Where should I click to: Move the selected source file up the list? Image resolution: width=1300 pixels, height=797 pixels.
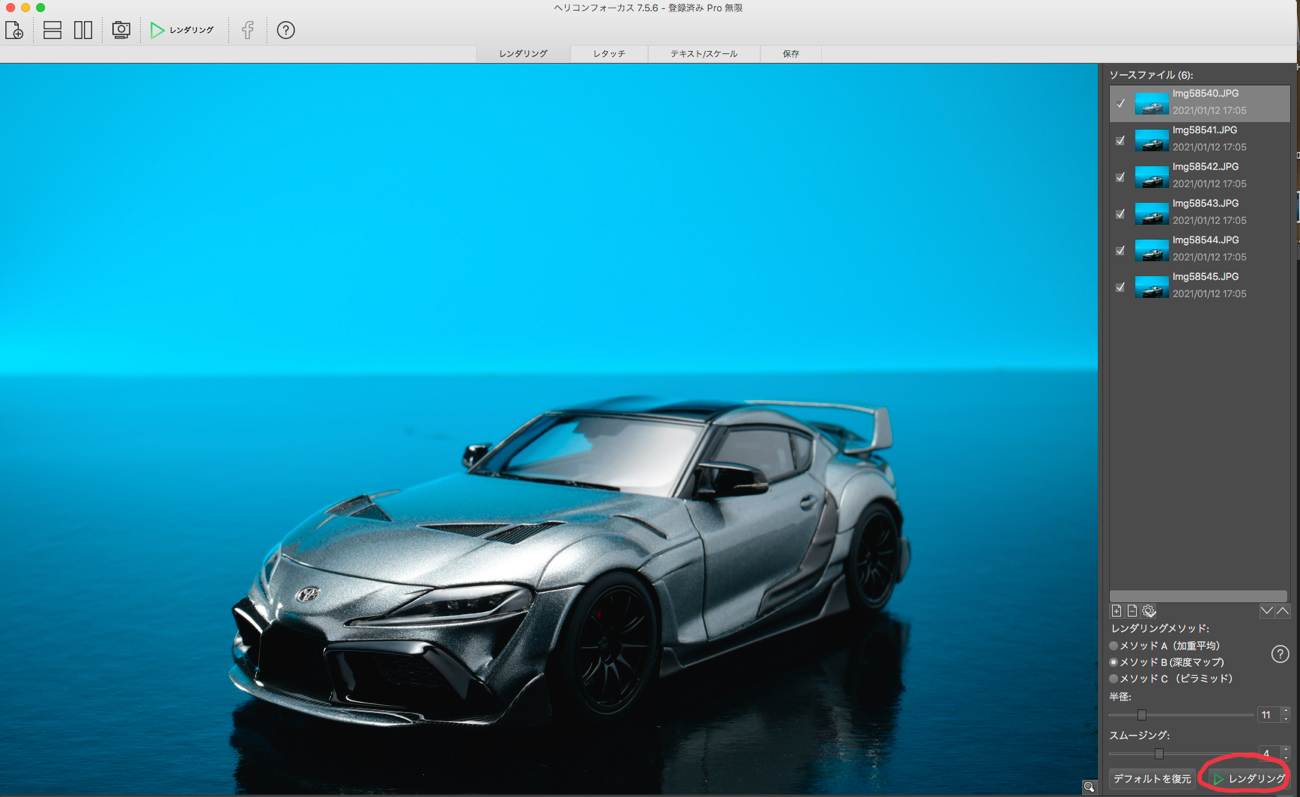[1283, 611]
